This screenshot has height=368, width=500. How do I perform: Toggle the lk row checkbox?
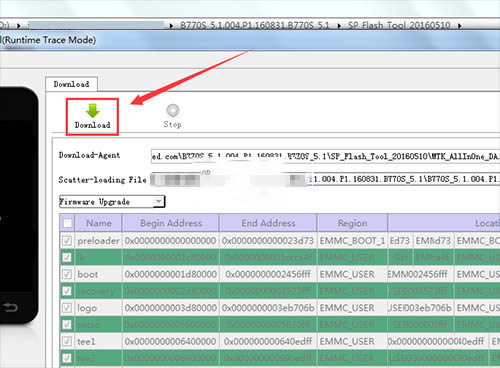67,257
